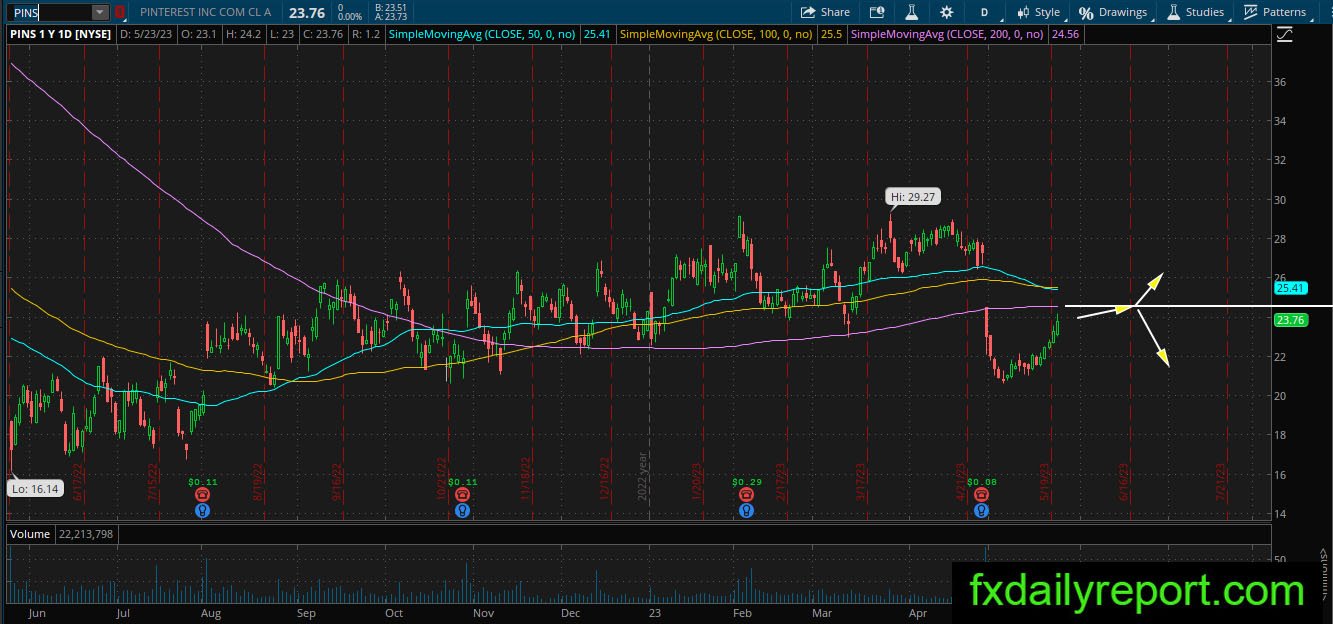
Task: Click the Nov label on time axis
Action: tap(484, 612)
